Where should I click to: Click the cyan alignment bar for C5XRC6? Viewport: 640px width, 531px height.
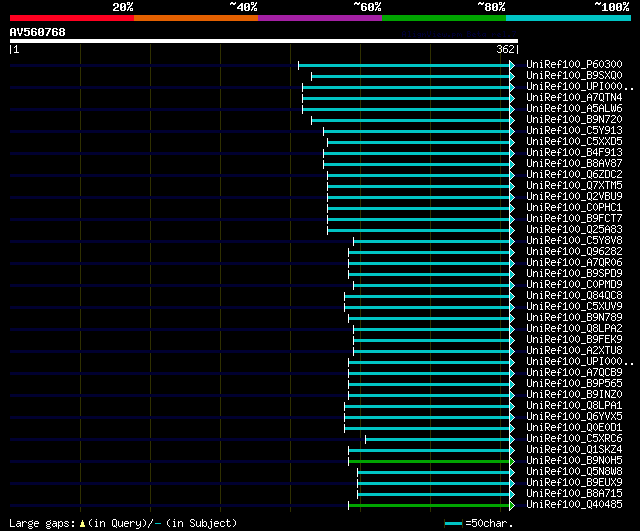click(438, 440)
